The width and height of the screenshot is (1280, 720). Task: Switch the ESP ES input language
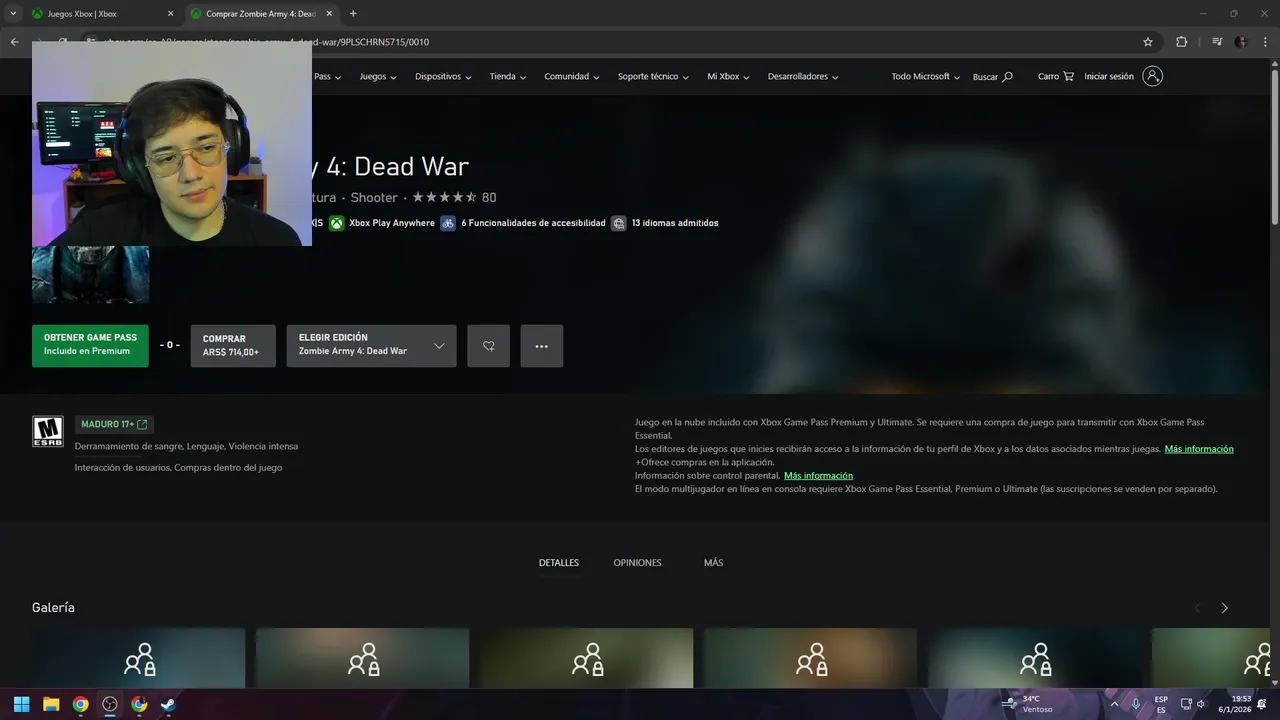[1161, 704]
